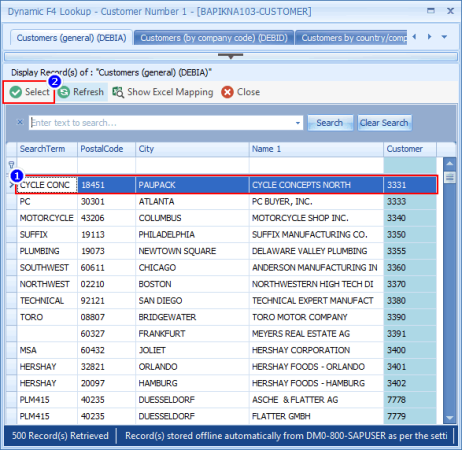
Task: Click the Clear Search button
Action: click(x=384, y=123)
